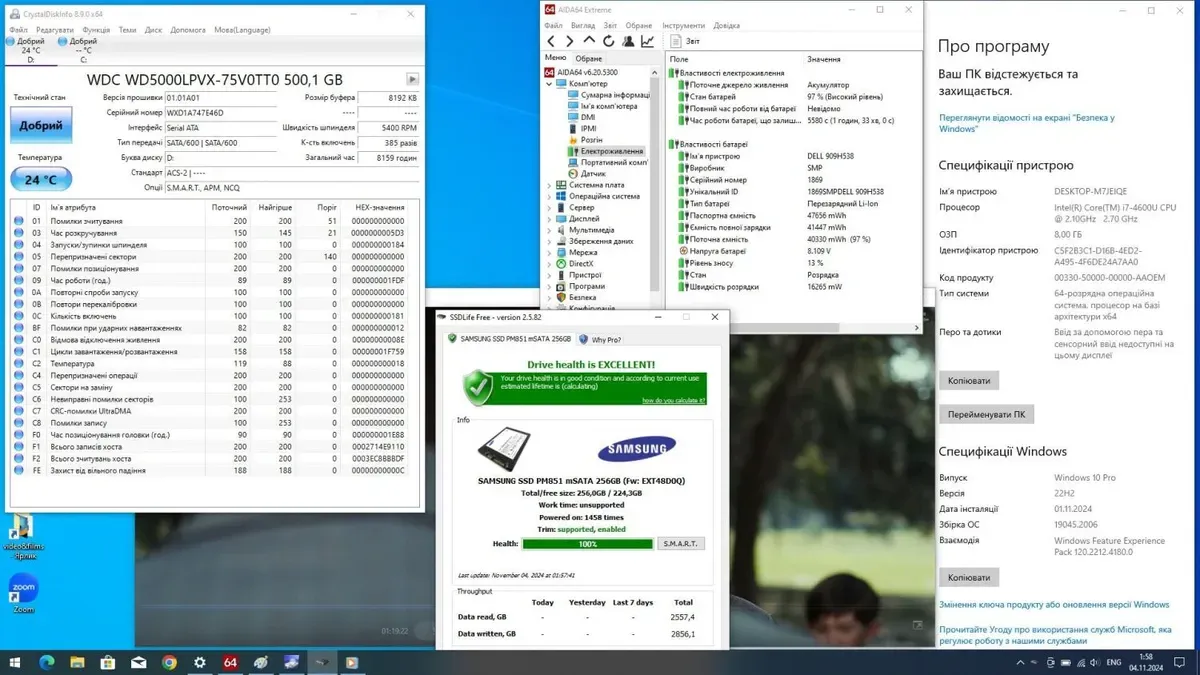Viewport: 1200px width, 675px height.
Task: Click the AIDA64 back navigation arrow
Action: (551, 41)
